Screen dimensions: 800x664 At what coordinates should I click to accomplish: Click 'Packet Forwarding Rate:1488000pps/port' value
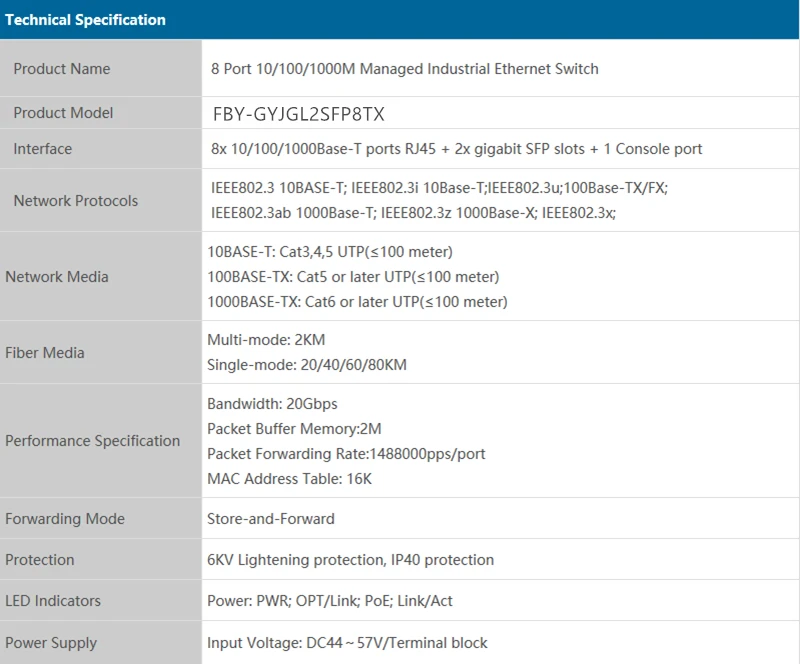click(346, 454)
